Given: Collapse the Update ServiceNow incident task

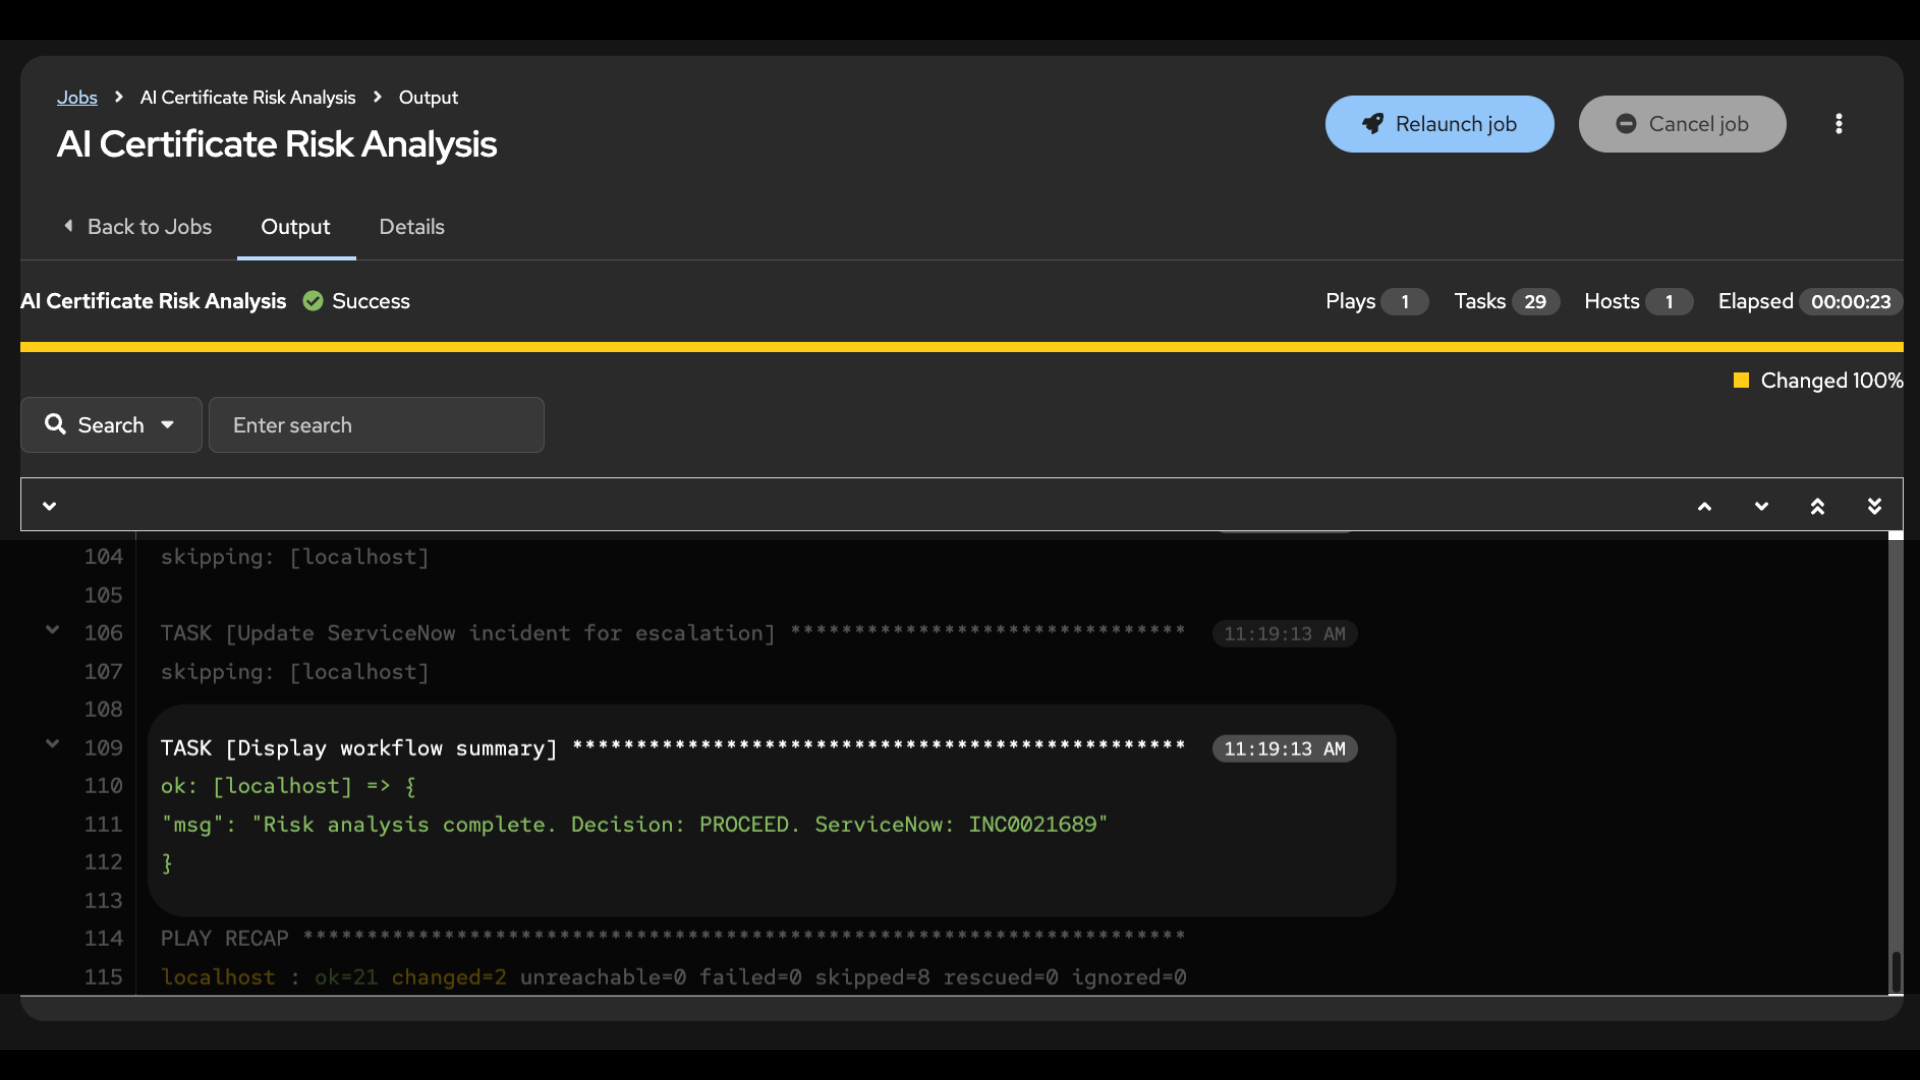Looking at the screenshot, I should pyautogui.click(x=52, y=630).
